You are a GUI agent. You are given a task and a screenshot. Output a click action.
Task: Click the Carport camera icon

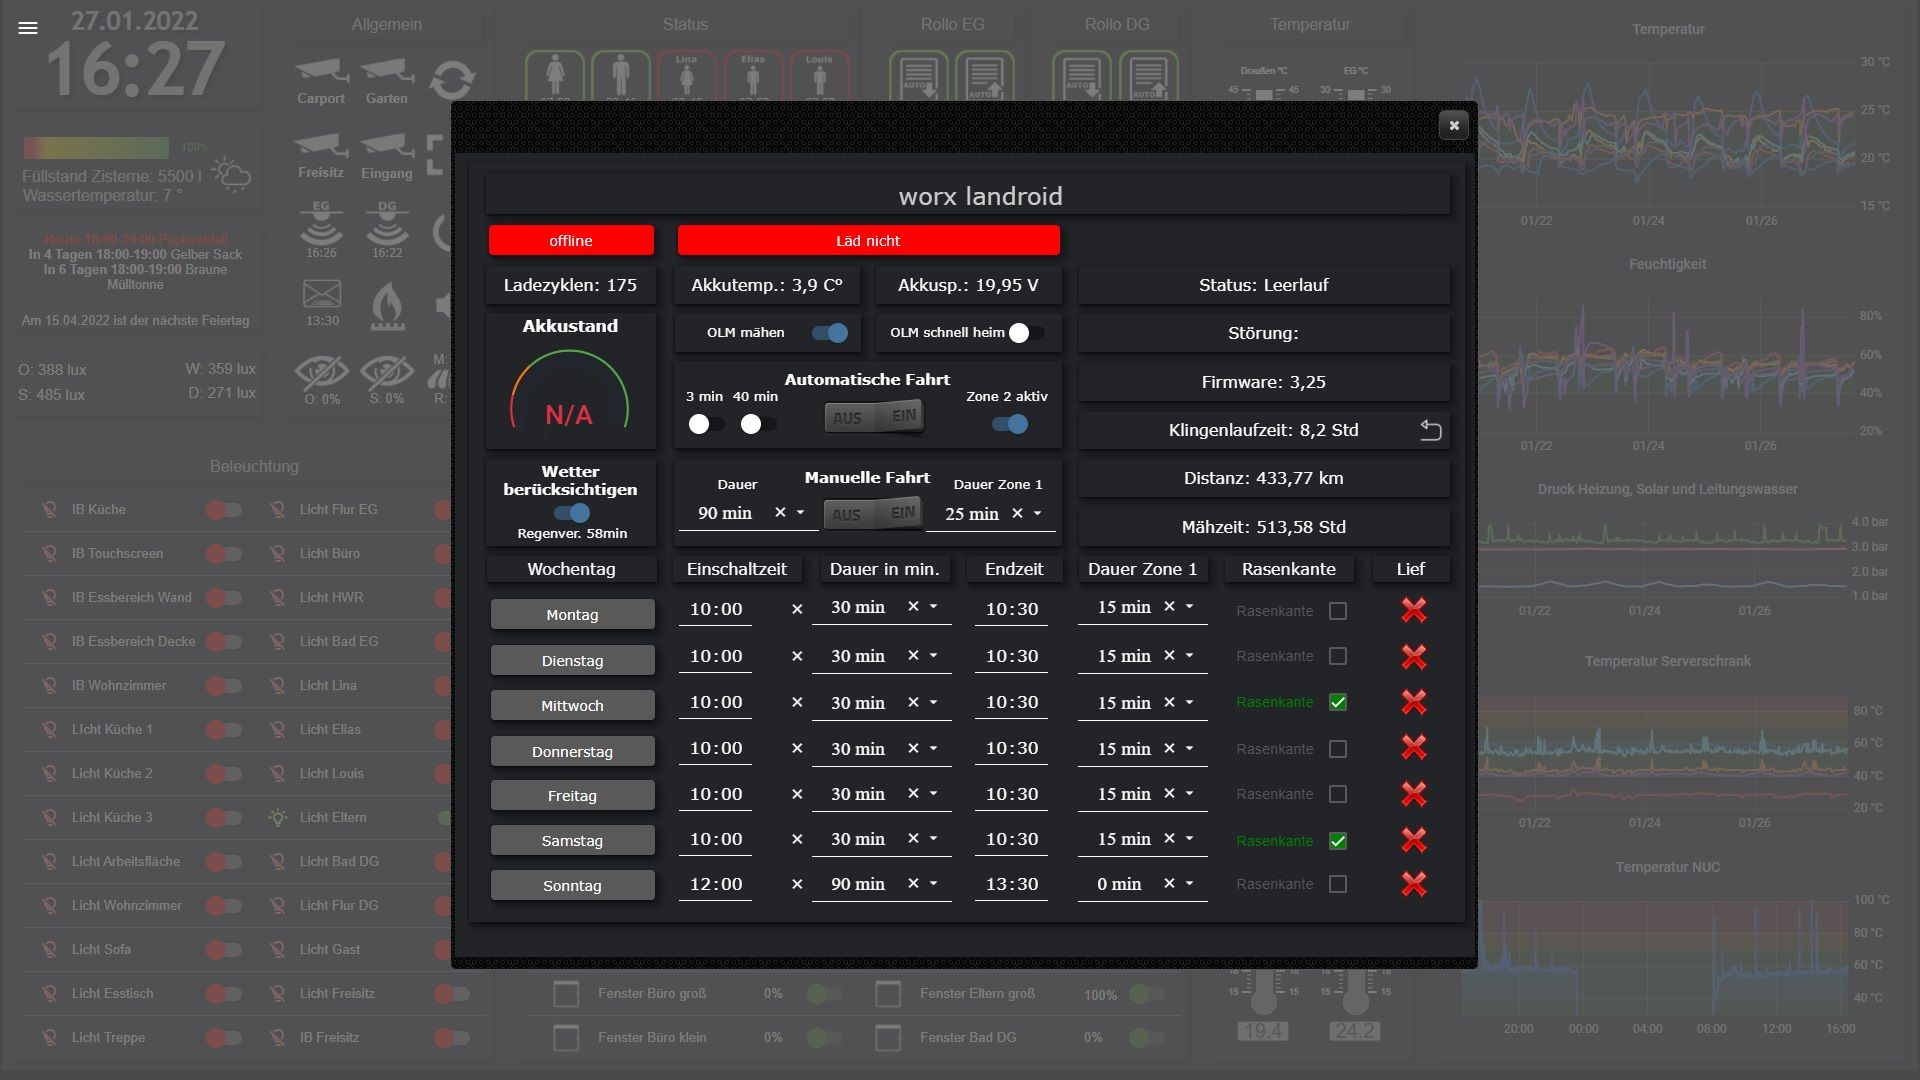[321, 72]
